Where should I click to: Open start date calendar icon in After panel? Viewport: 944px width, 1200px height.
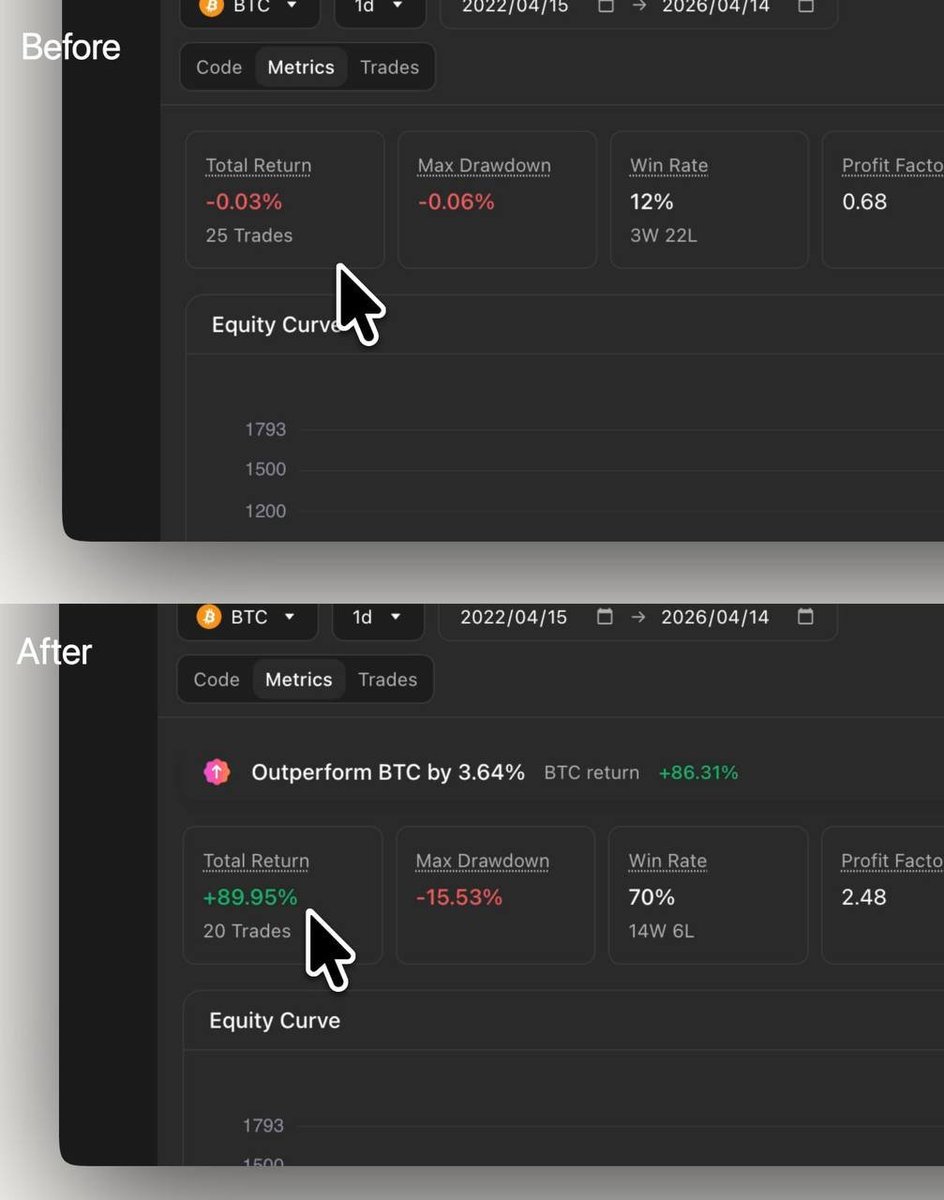[605, 617]
